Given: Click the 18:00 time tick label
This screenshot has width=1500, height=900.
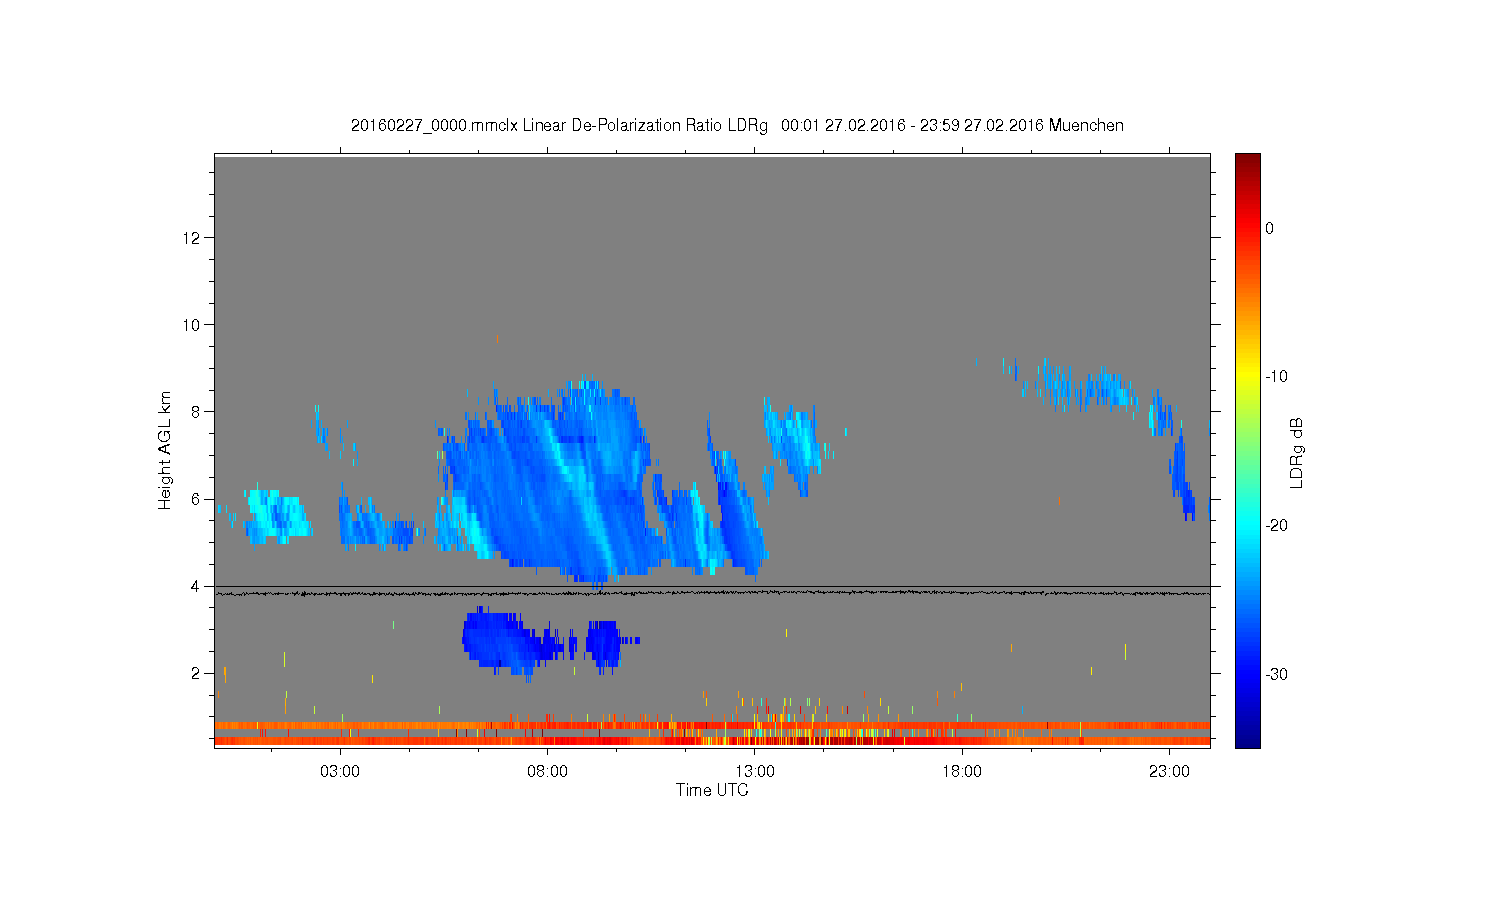Looking at the screenshot, I should click(962, 772).
